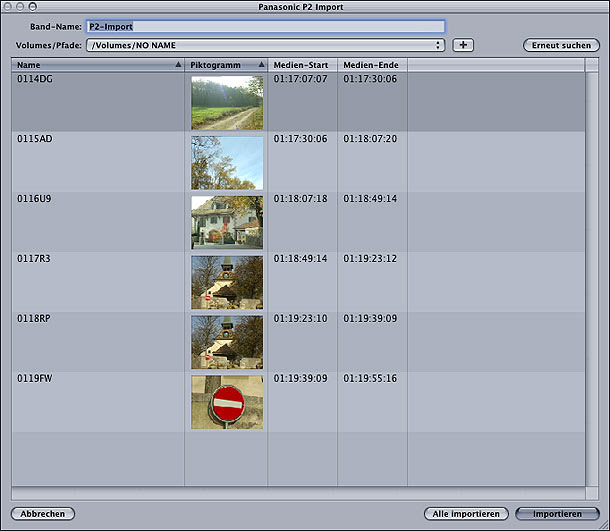
Task: Select the no-entry sign thumbnail of 0119FW
Action: click(227, 402)
